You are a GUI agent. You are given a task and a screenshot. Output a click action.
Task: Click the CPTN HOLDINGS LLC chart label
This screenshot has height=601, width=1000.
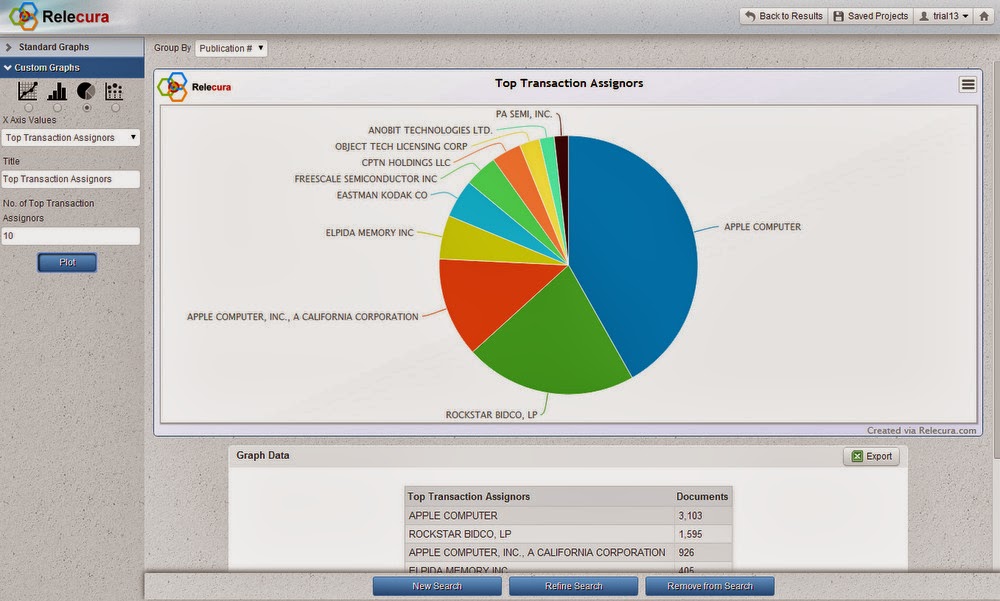point(406,163)
